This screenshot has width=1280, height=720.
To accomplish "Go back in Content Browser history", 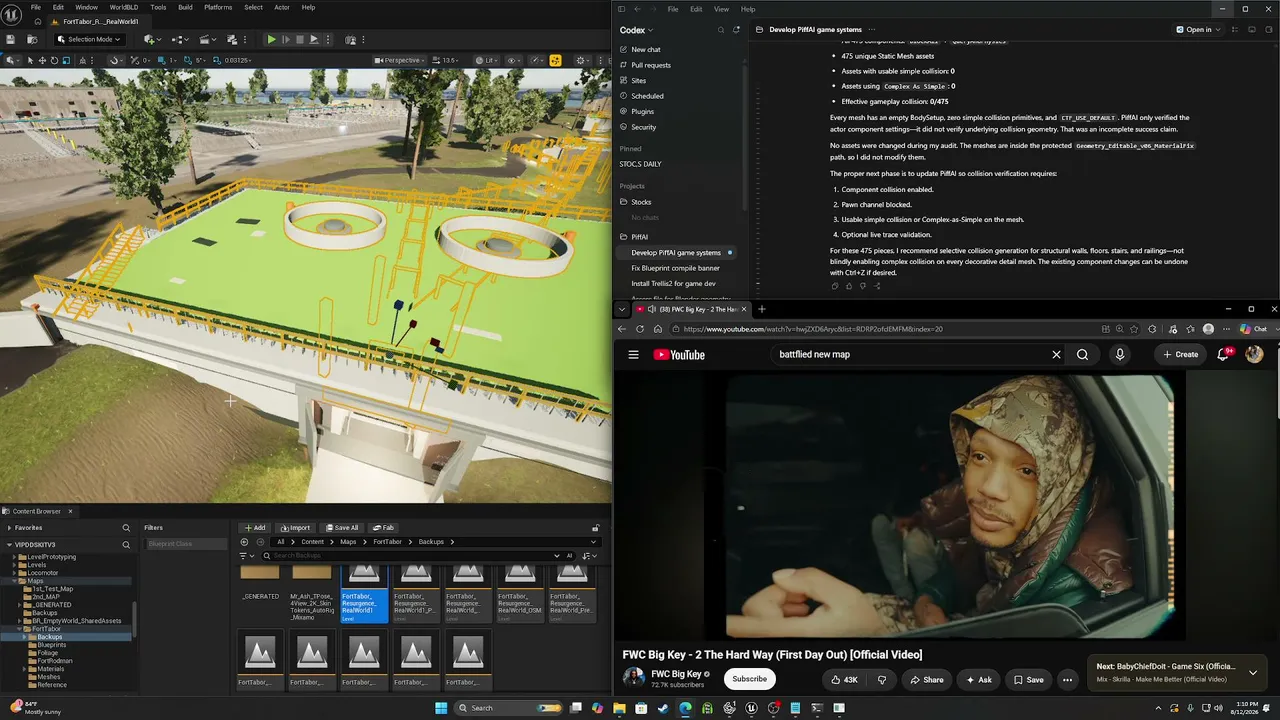I will pos(244,542).
